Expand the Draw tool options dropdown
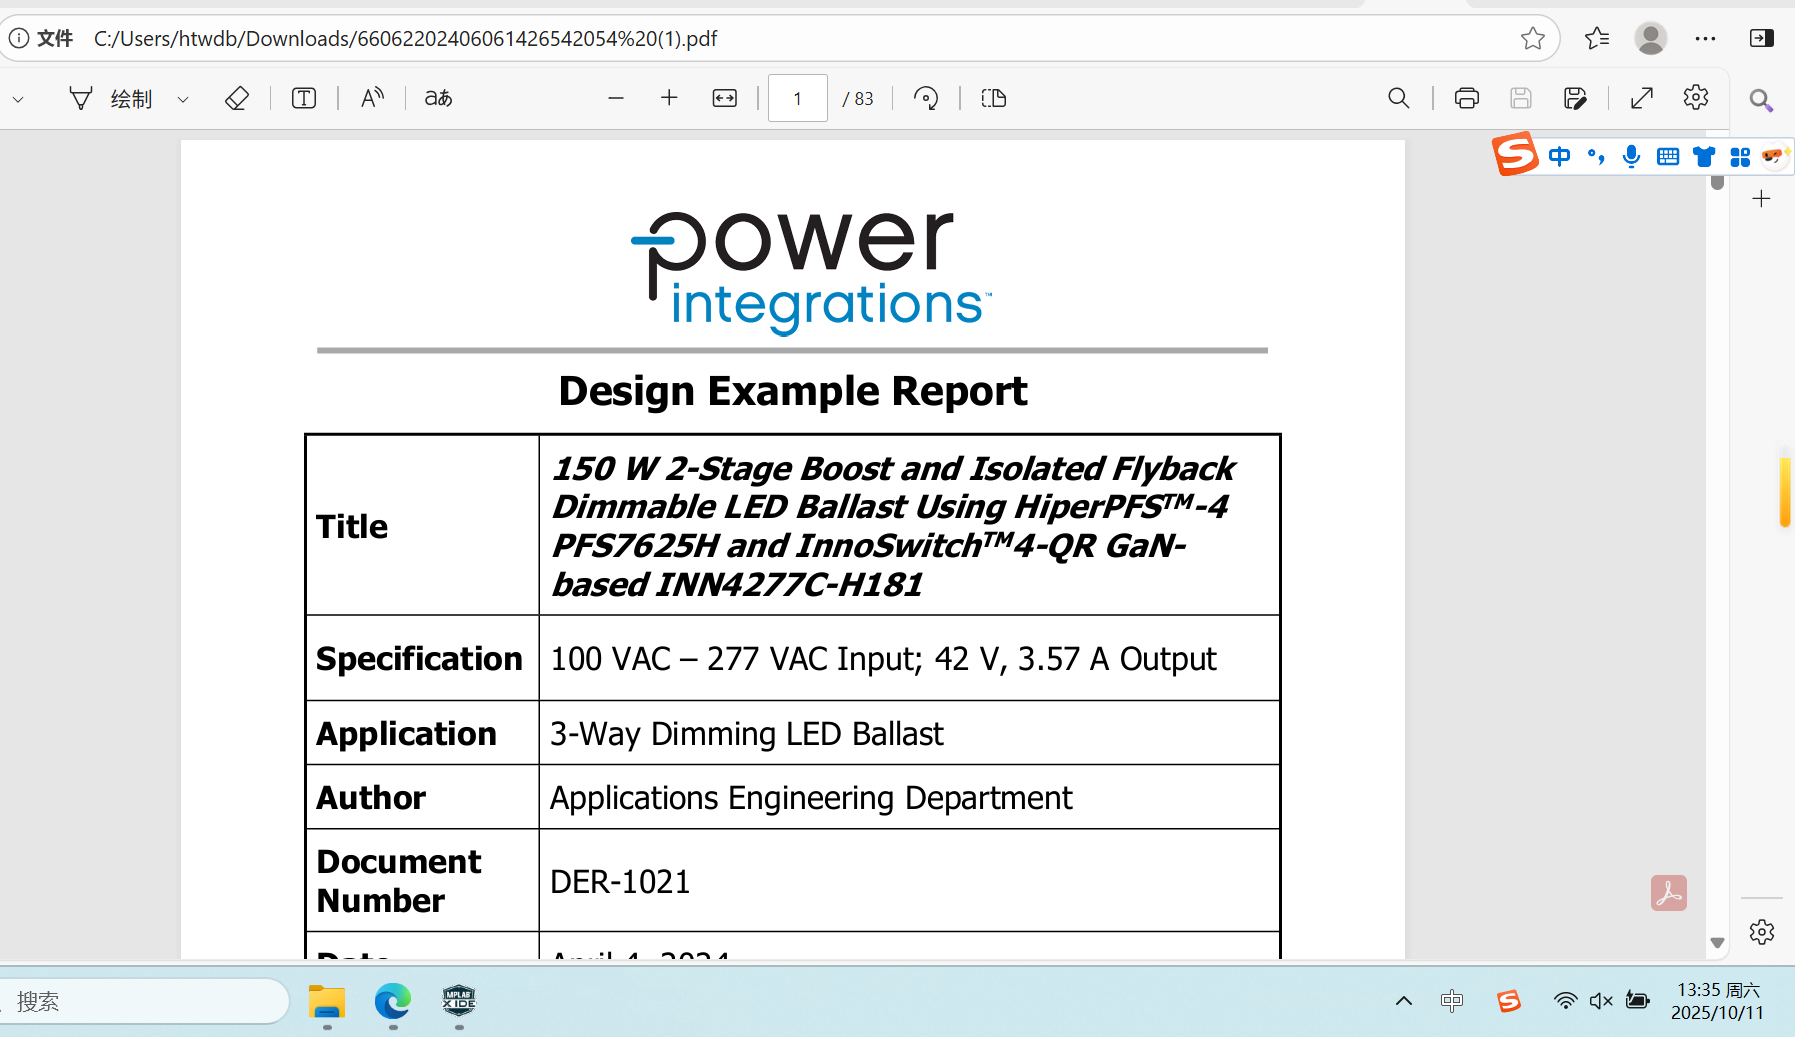This screenshot has width=1795, height=1037. (x=183, y=99)
